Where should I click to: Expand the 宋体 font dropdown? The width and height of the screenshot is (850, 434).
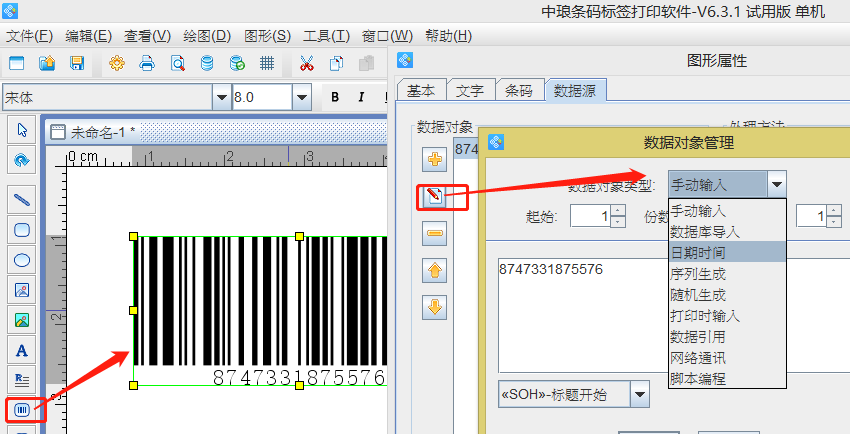click(x=221, y=97)
